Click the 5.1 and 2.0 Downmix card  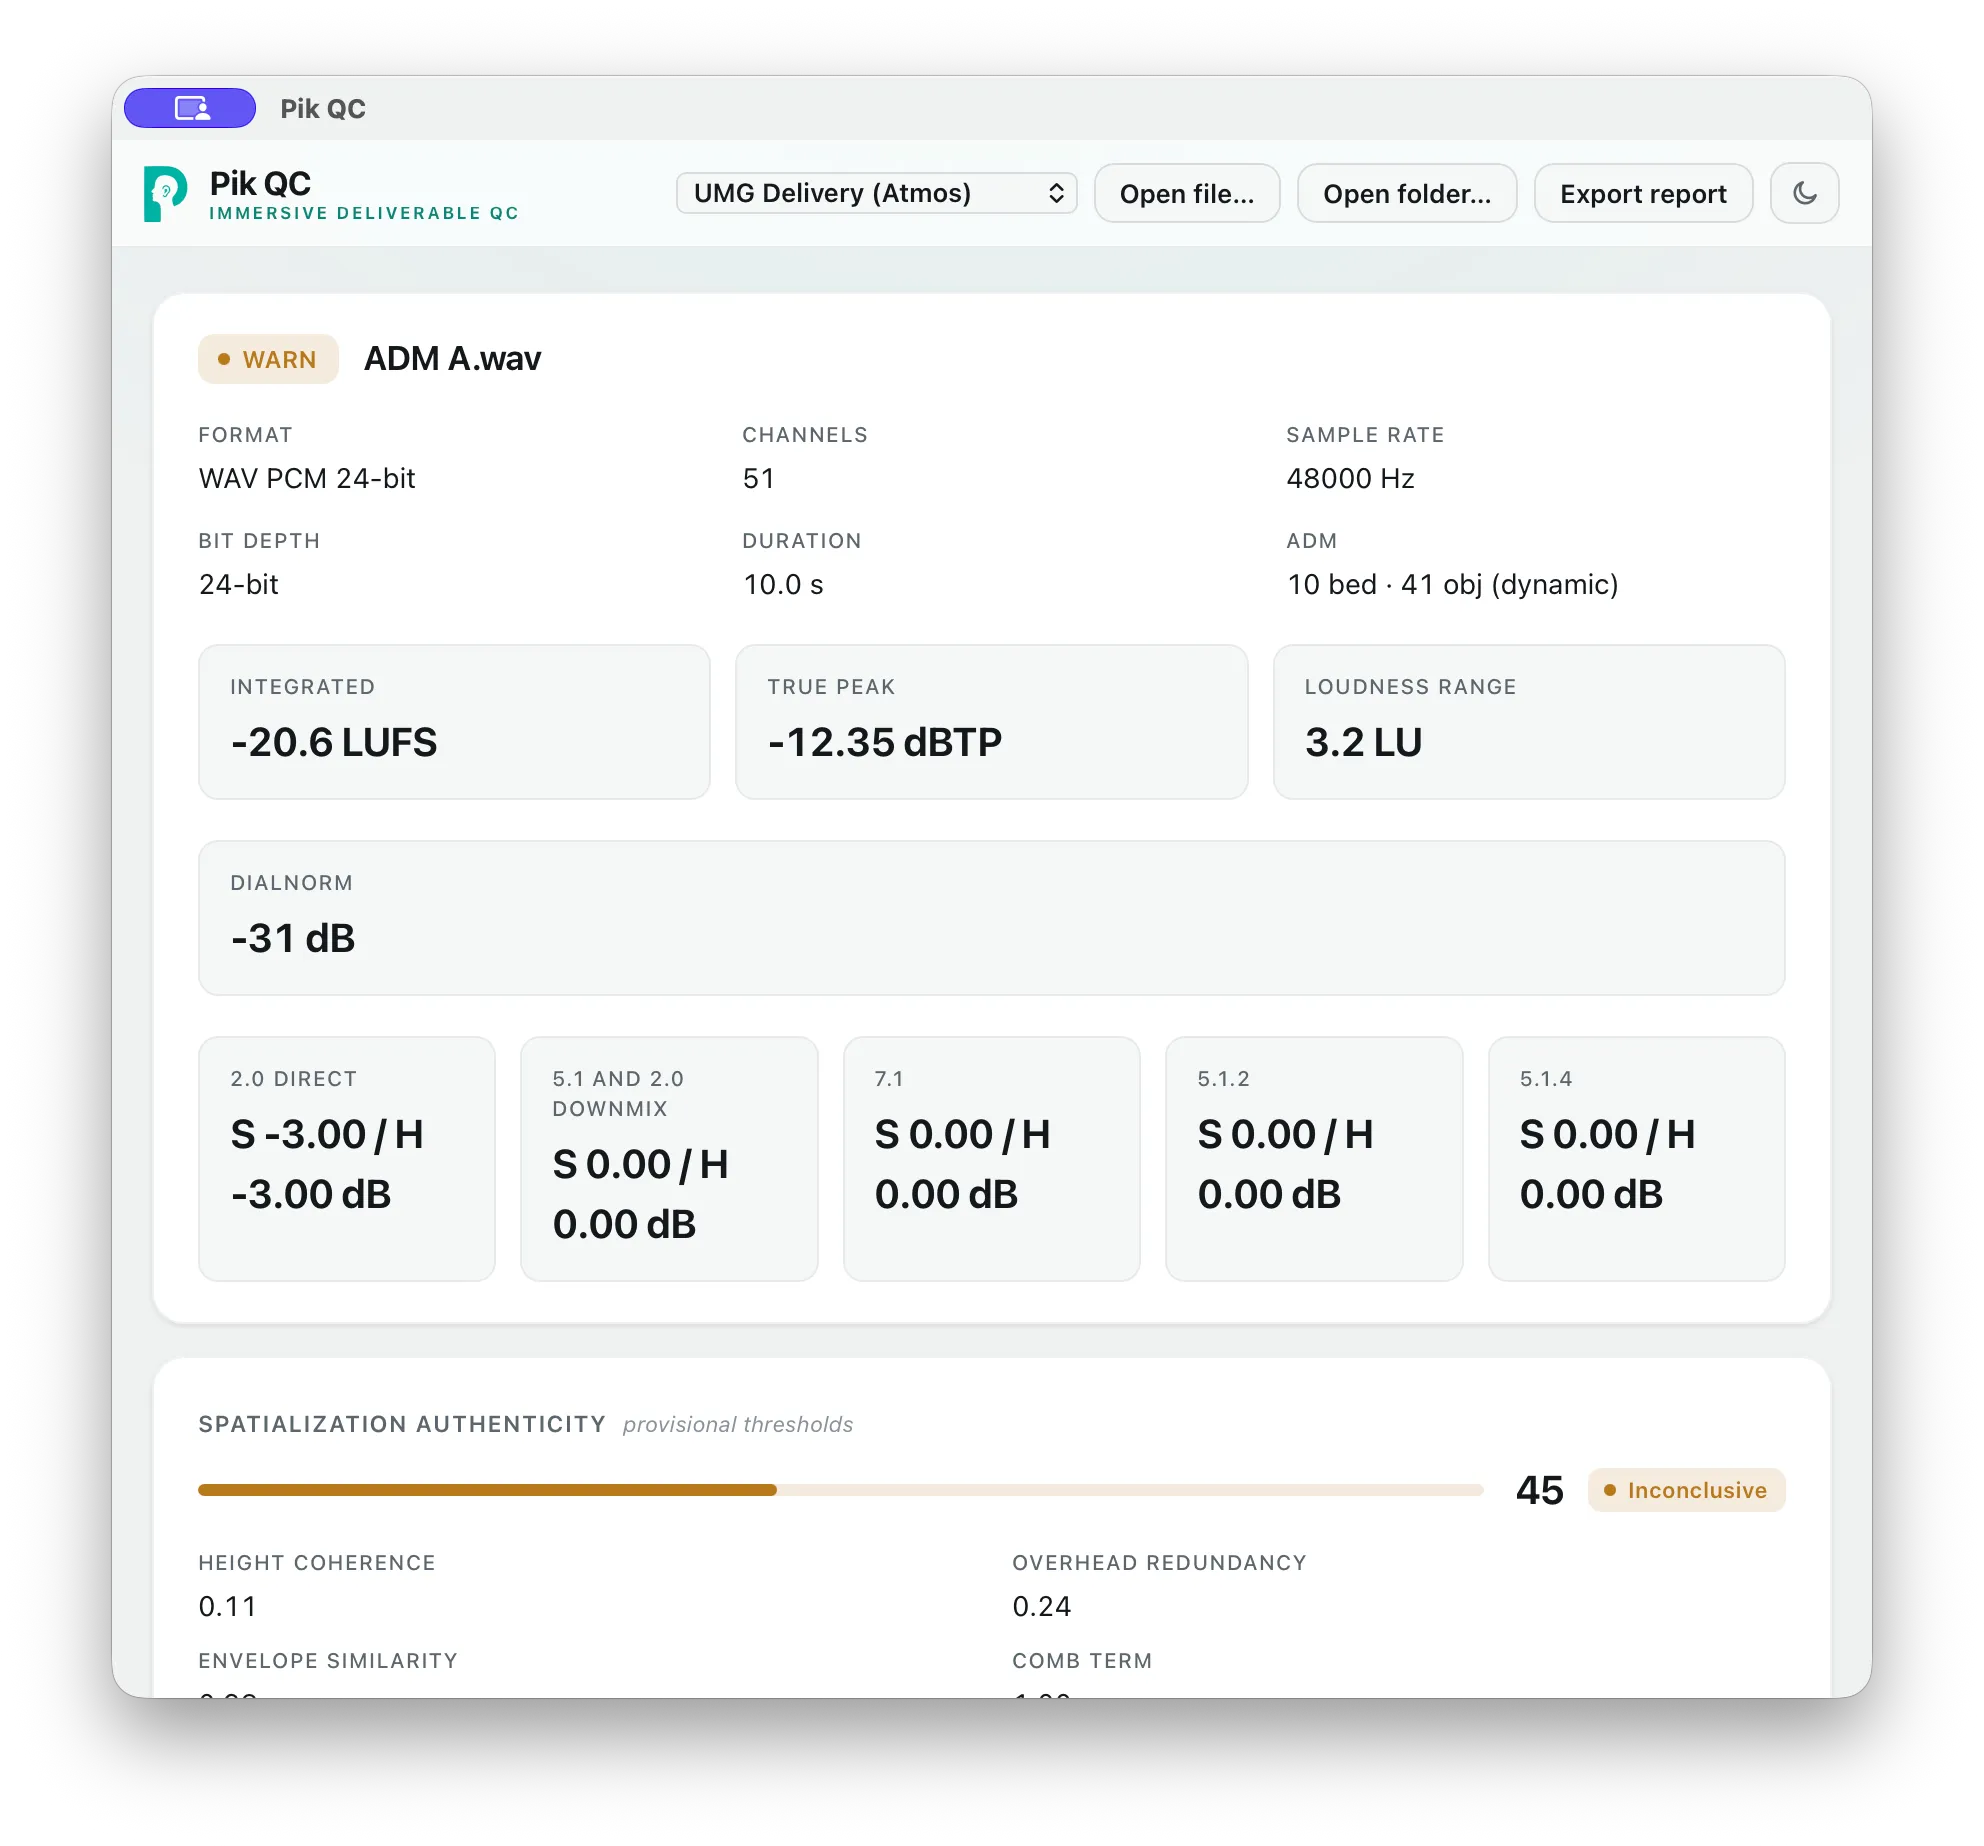(x=669, y=1159)
